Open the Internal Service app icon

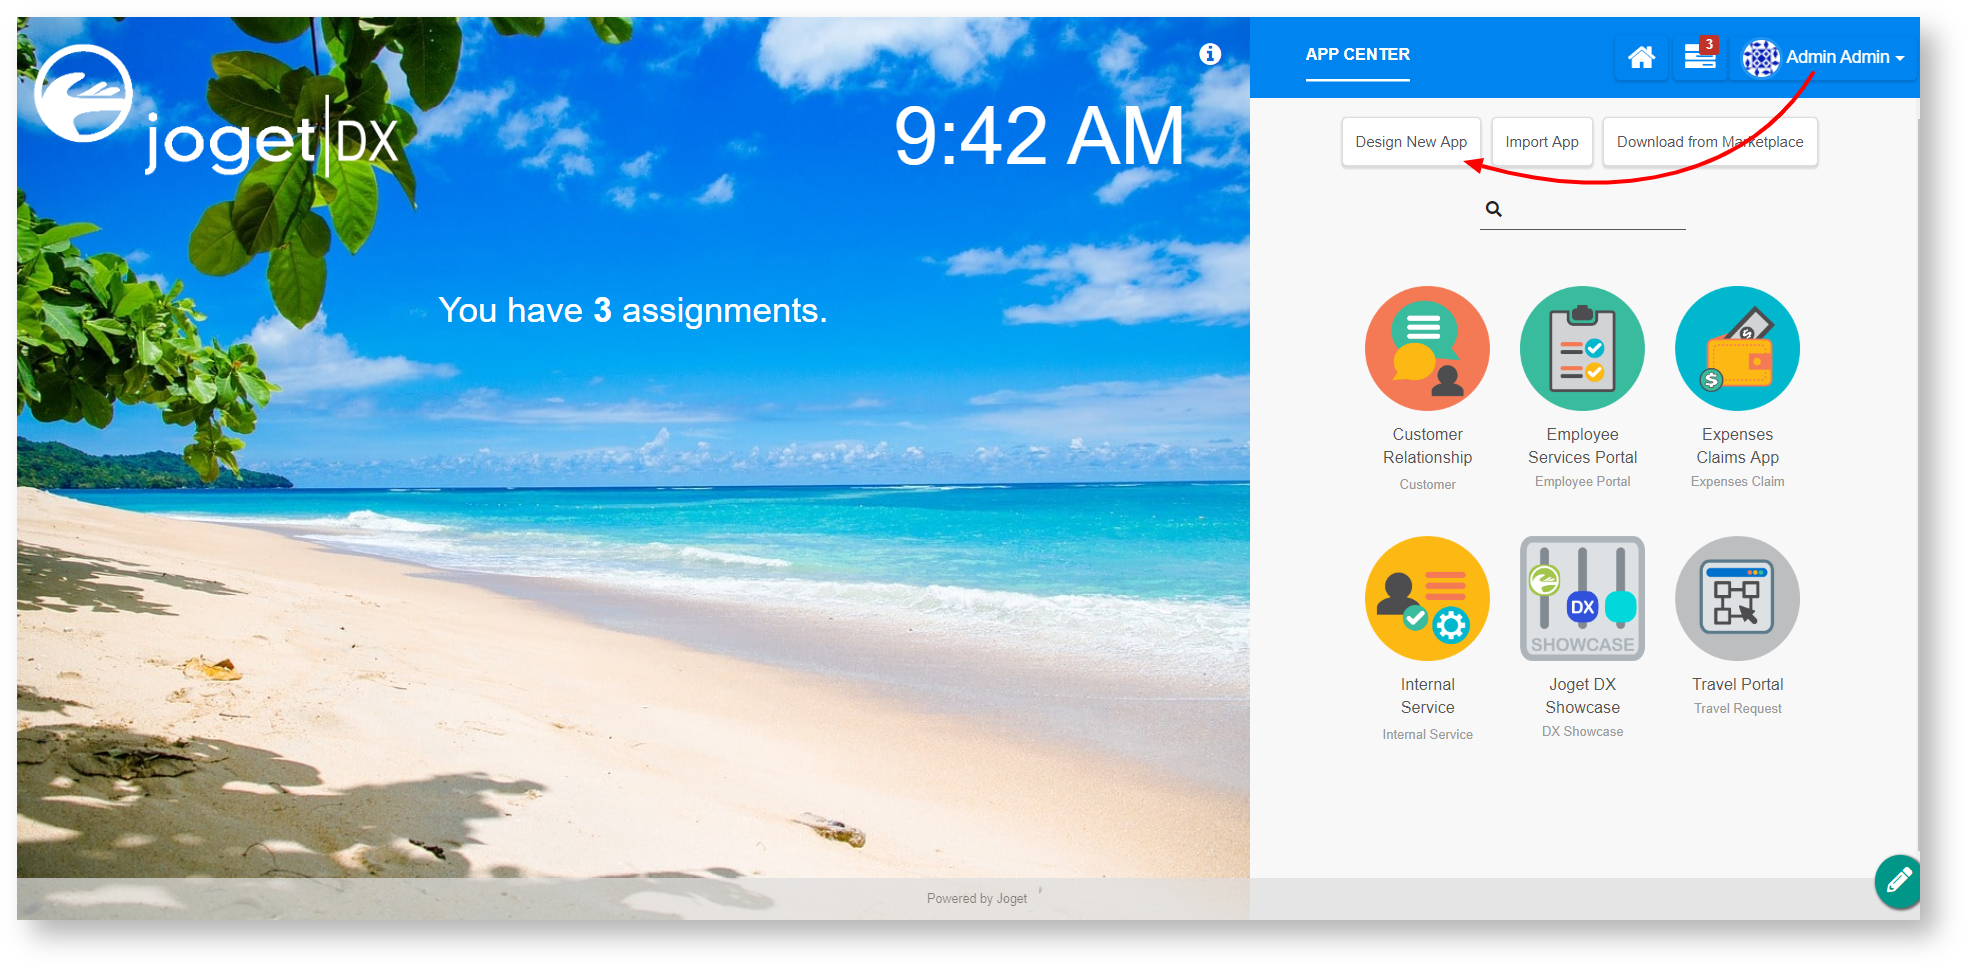(1427, 598)
